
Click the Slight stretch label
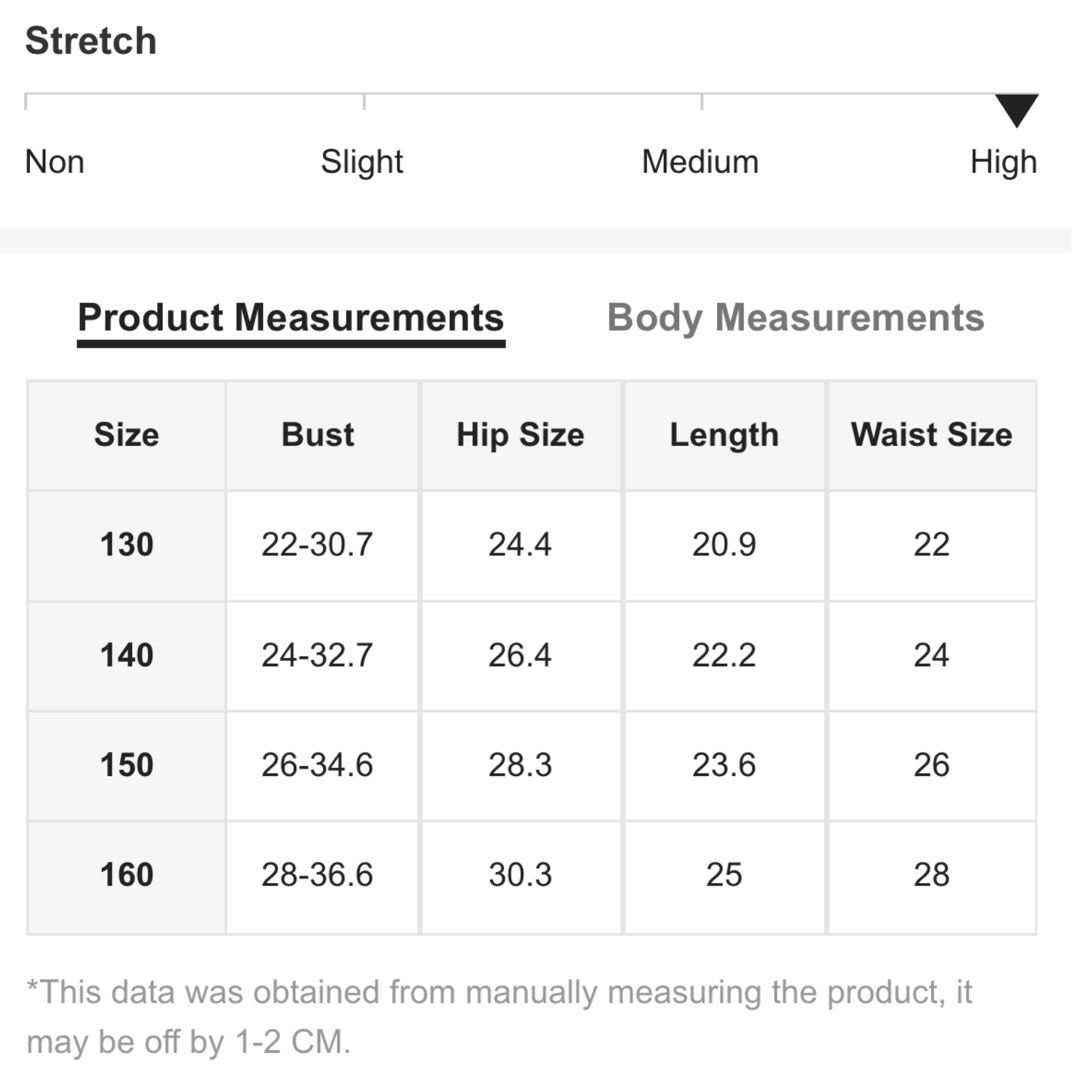[362, 162]
